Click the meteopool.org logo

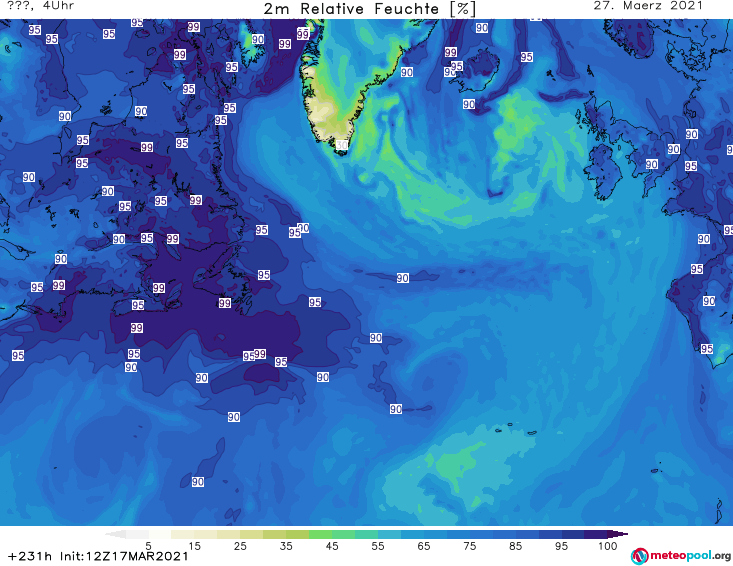pyautogui.click(x=680, y=556)
